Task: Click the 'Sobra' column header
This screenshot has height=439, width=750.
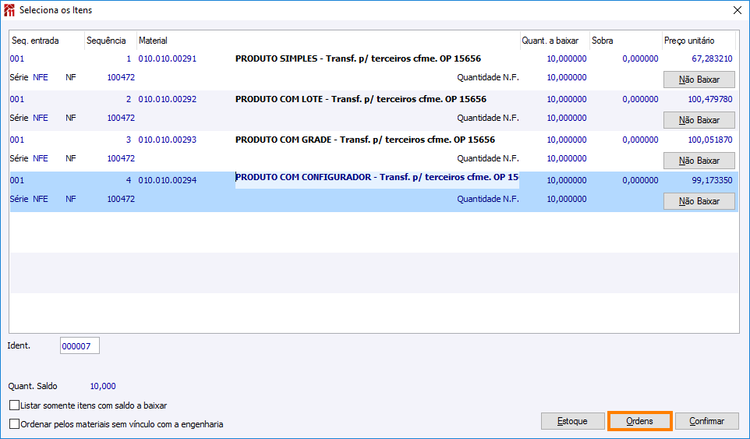Action: 626,41
